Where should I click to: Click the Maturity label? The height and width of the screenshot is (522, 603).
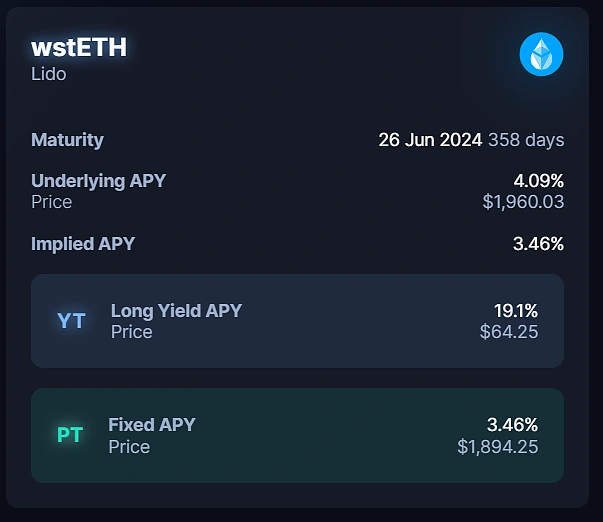pos(67,140)
